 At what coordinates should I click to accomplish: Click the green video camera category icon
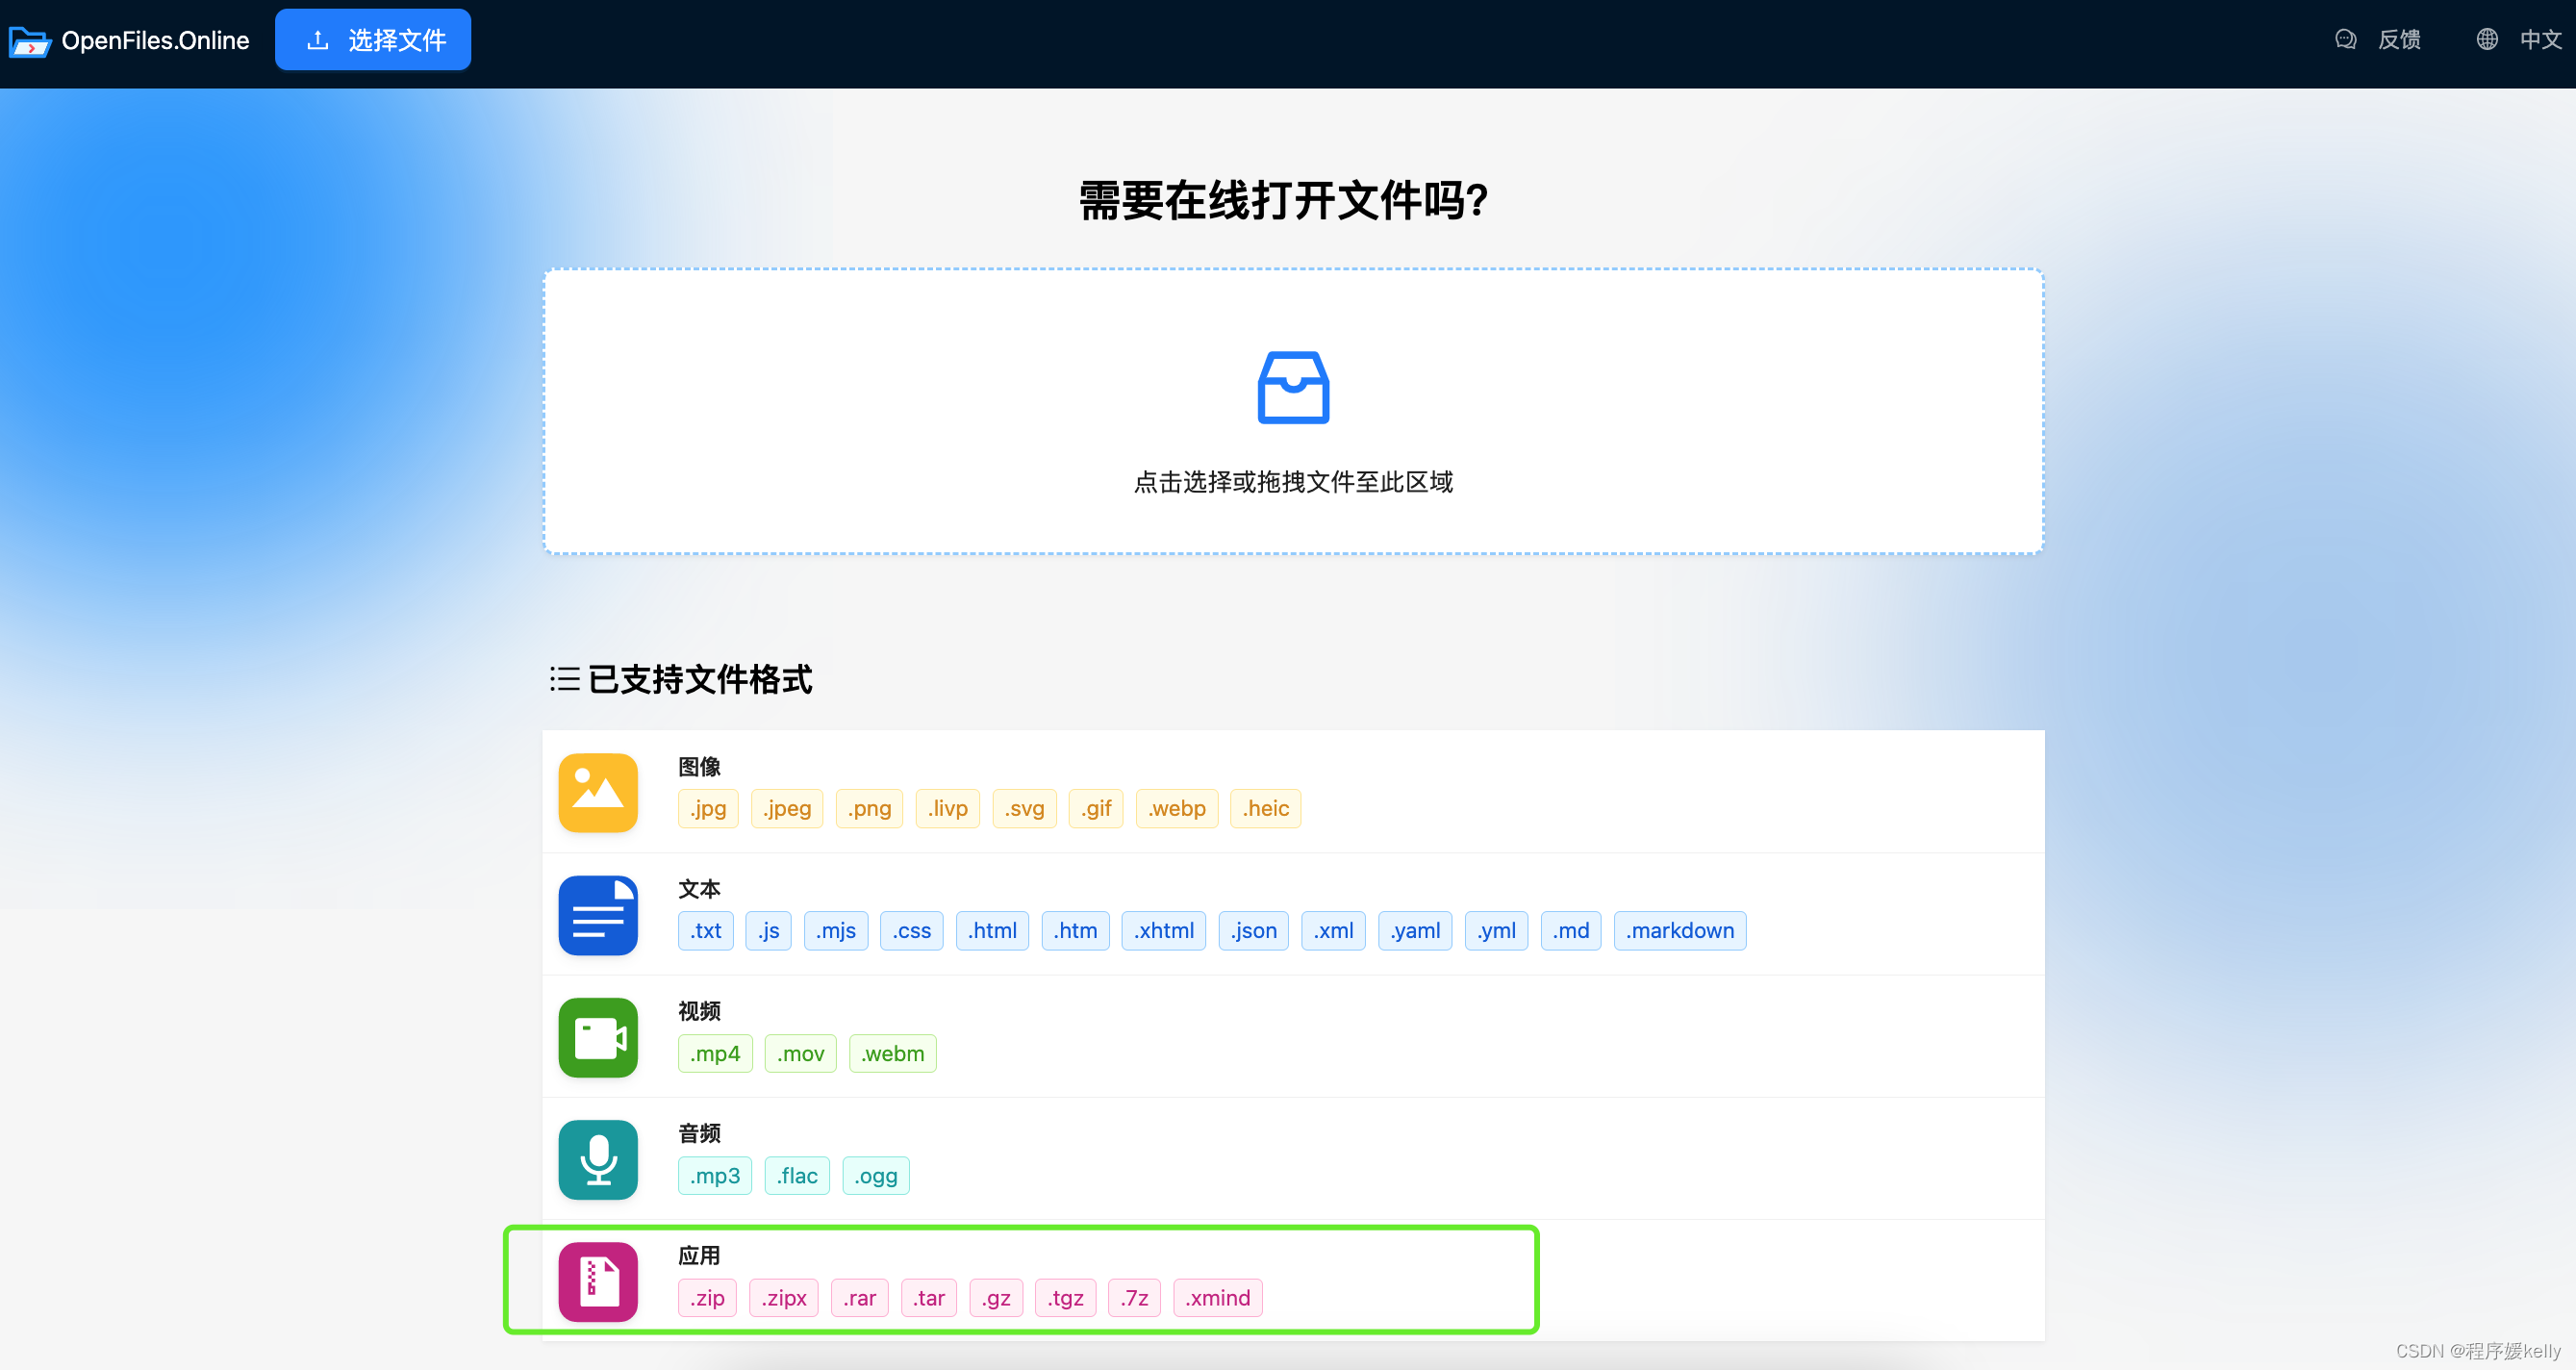pyautogui.click(x=597, y=1037)
